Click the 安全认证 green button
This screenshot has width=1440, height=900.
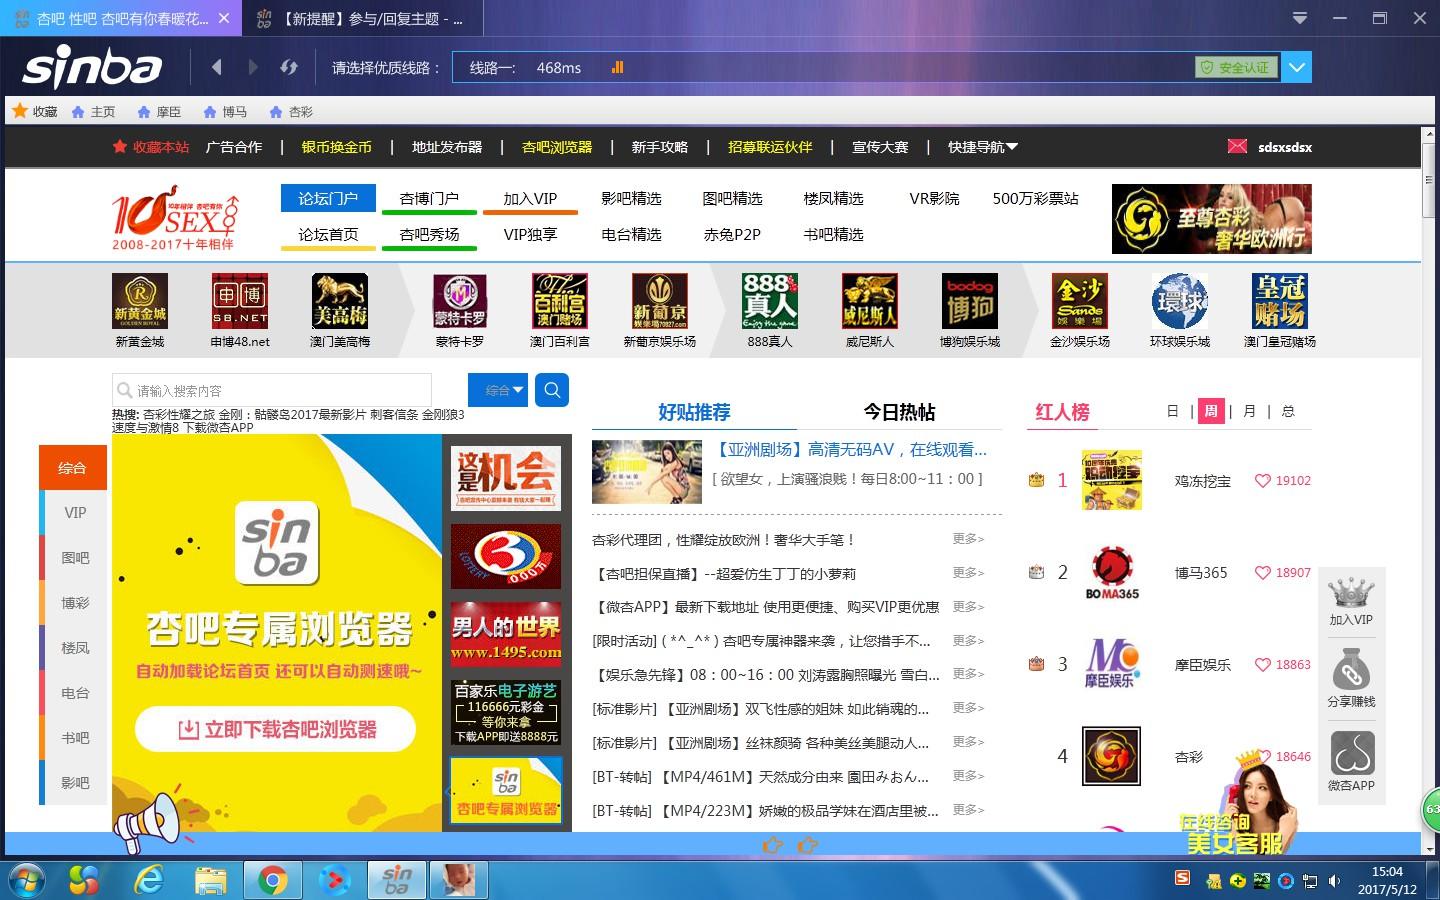[1237, 67]
